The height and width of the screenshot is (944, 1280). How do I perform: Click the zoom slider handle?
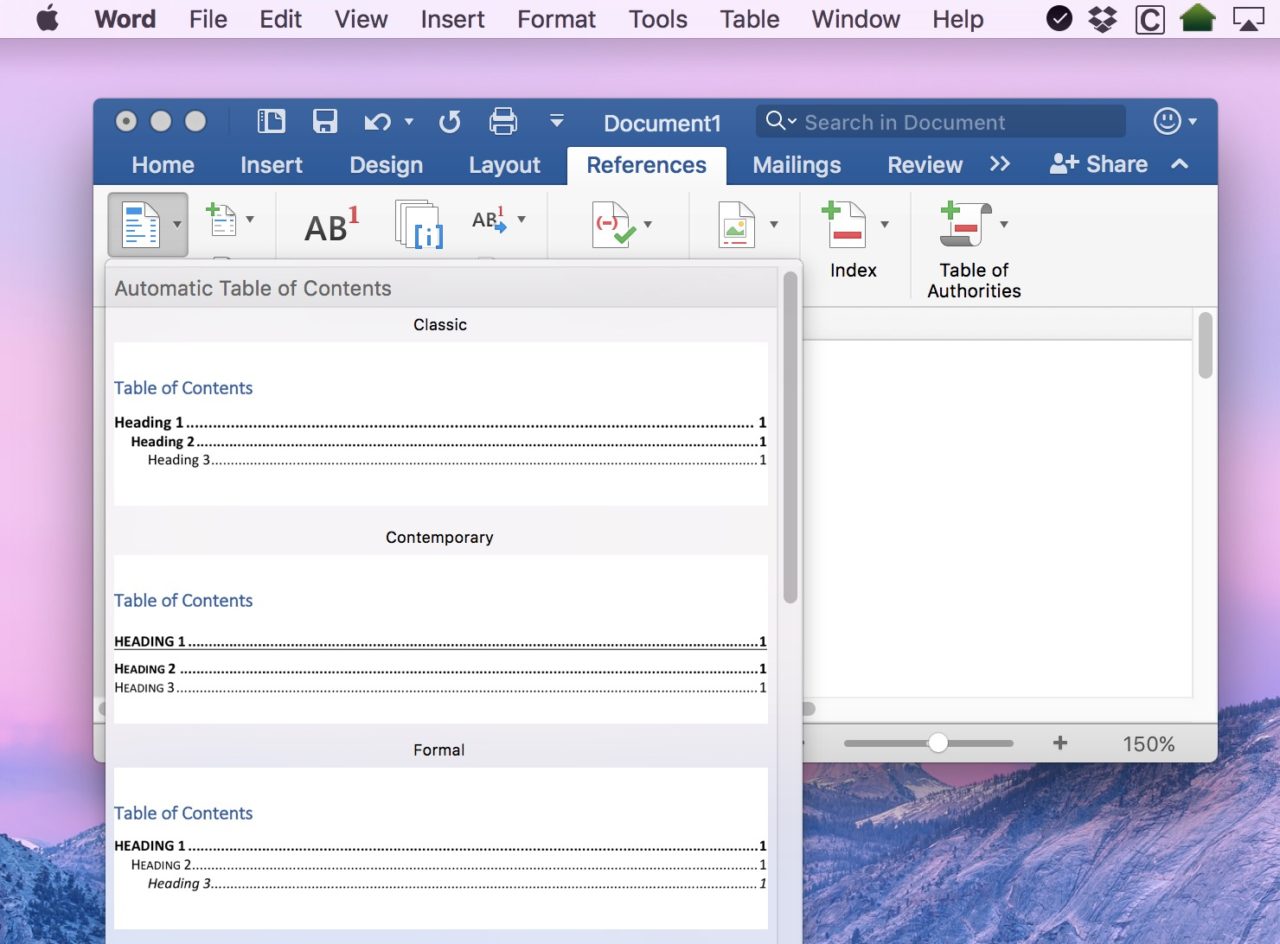point(938,743)
